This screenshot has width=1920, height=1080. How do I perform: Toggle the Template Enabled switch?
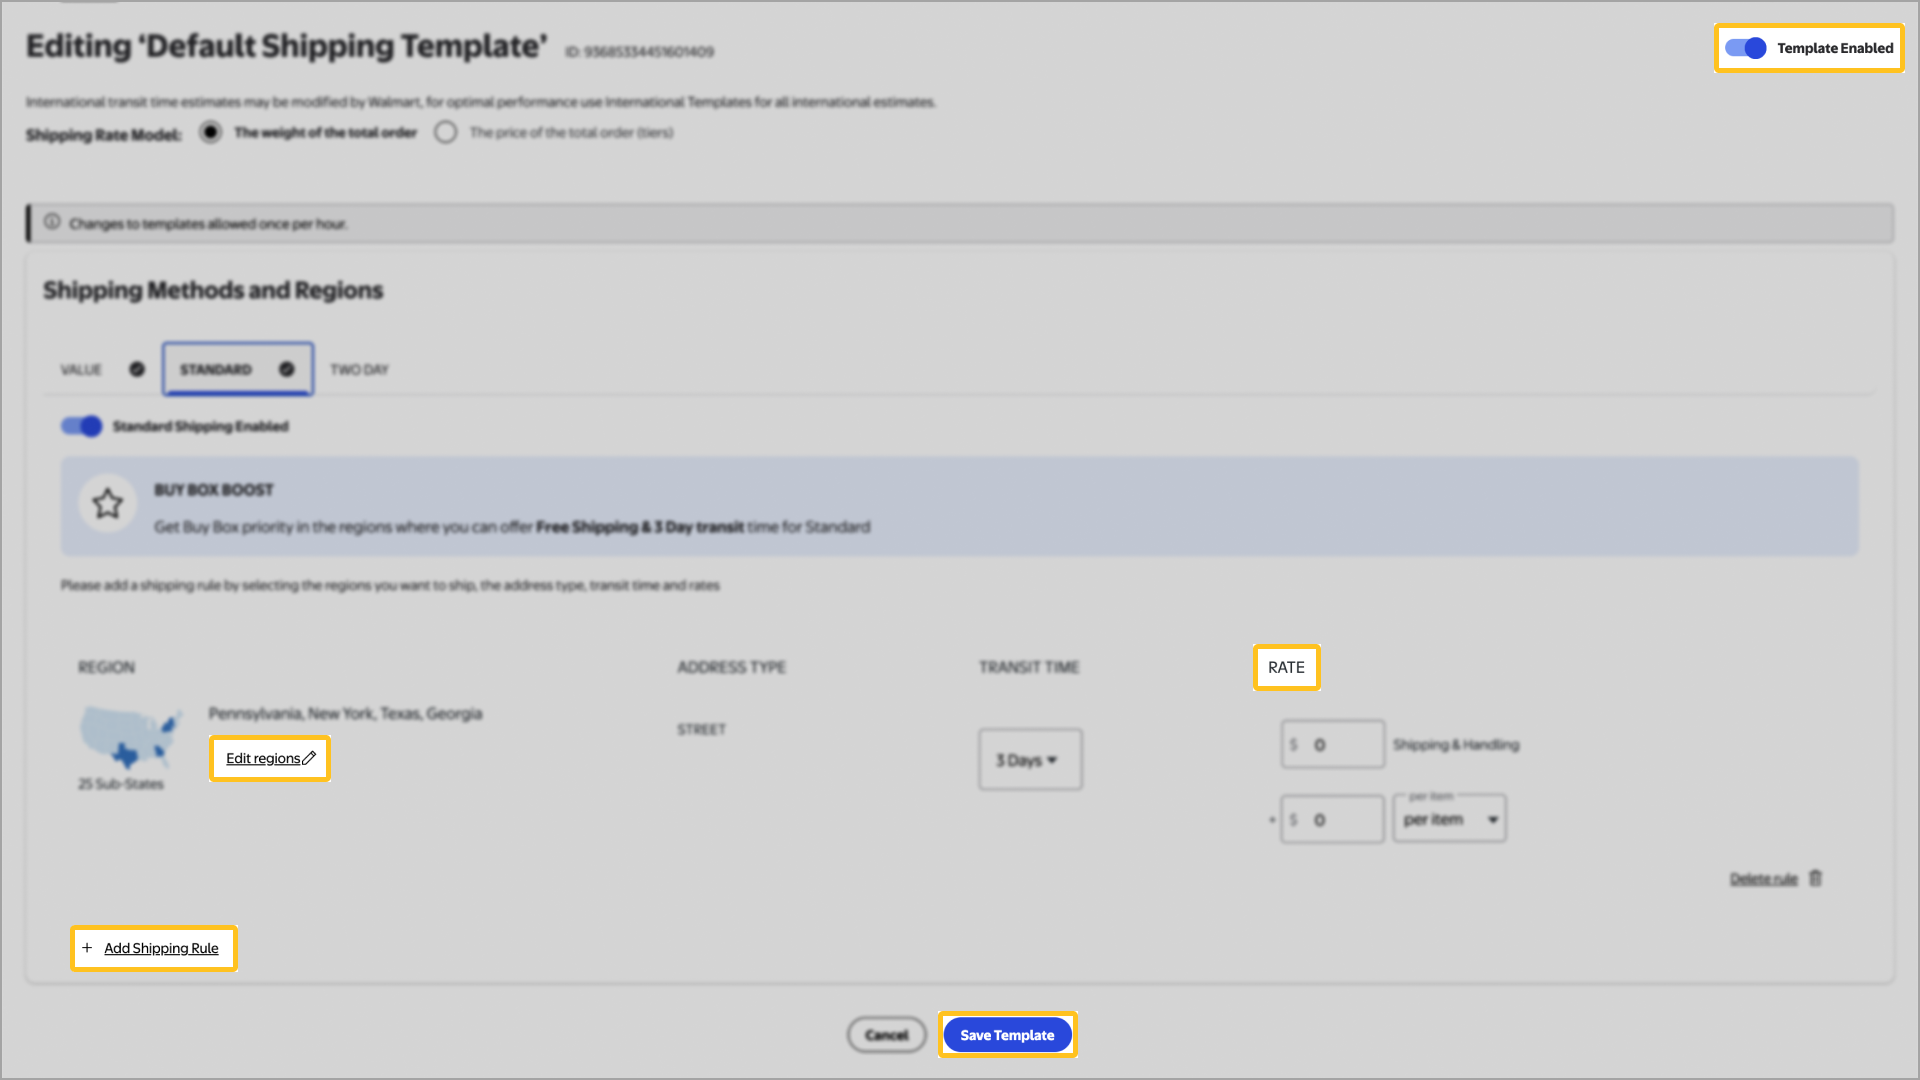tap(1746, 48)
